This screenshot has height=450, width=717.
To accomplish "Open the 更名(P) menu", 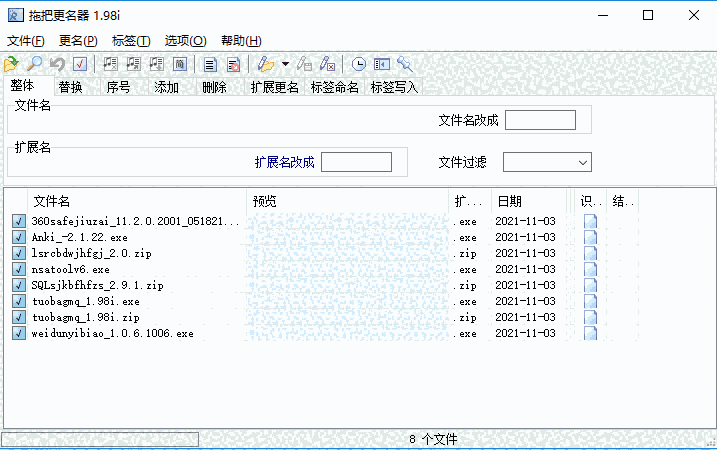I will point(78,41).
